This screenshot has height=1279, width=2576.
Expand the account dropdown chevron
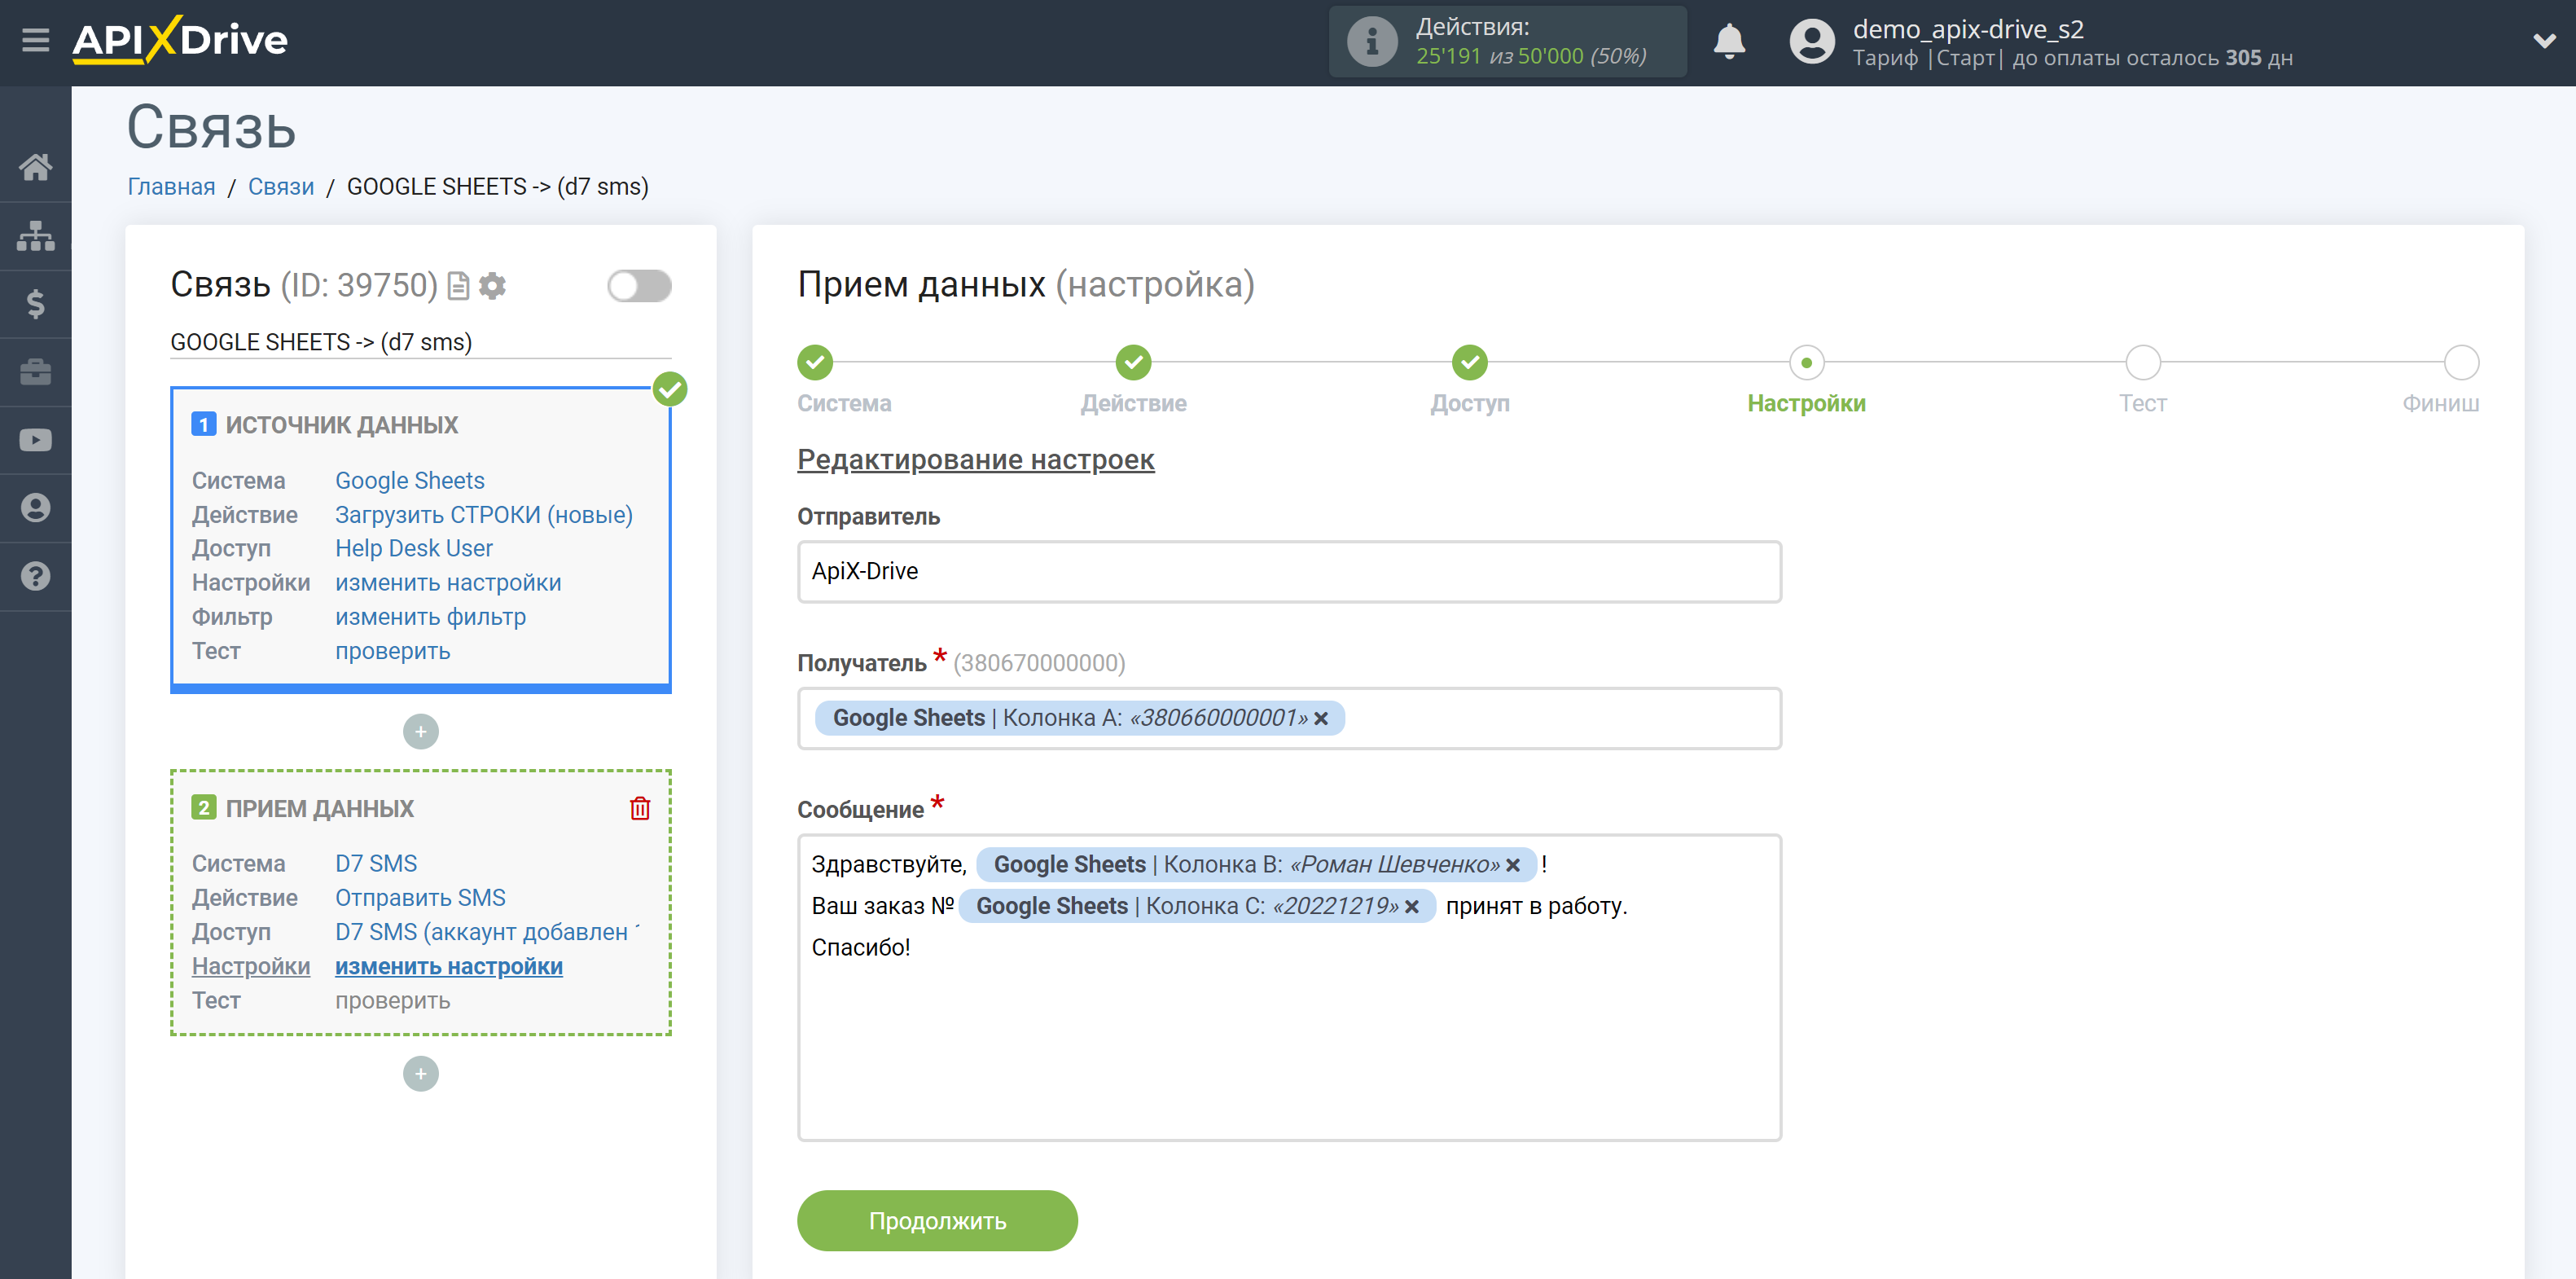(2544, 41)
